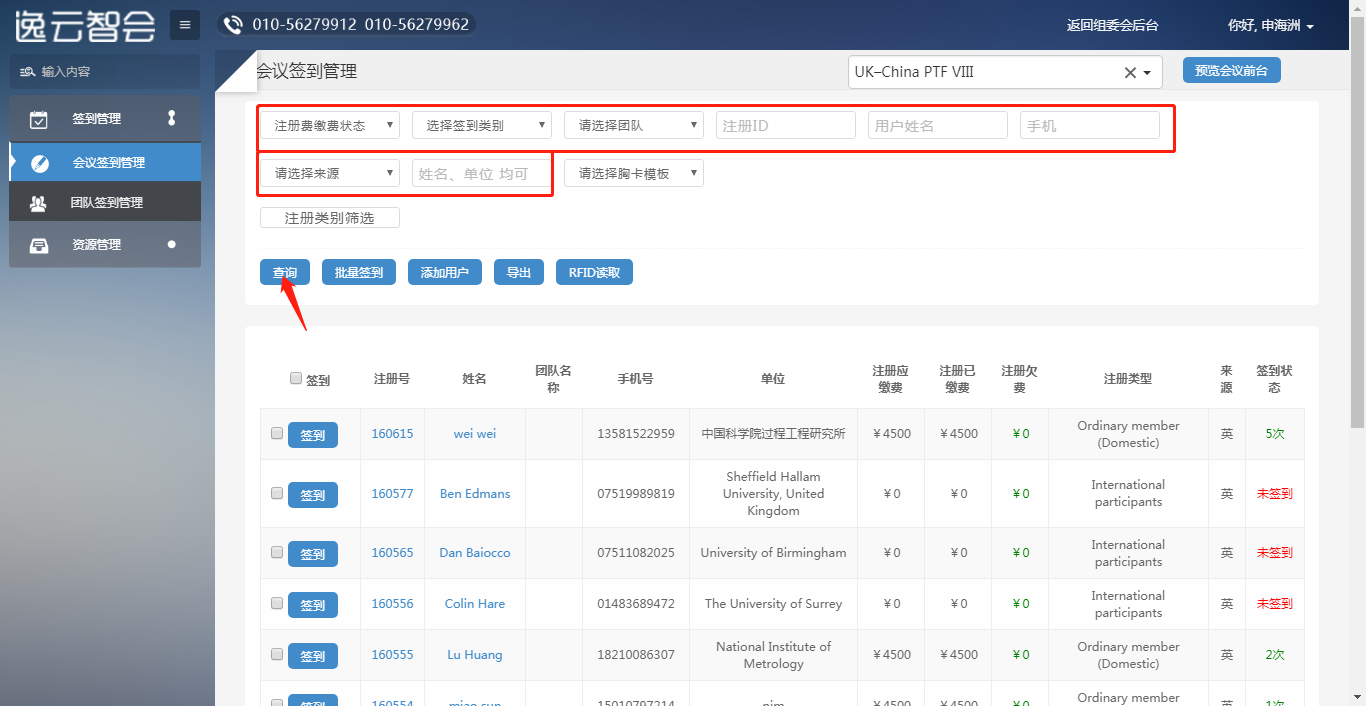Screen dimensions: 1366x706
Task: Click the 查询 button
Action: [x=285, y=272]
